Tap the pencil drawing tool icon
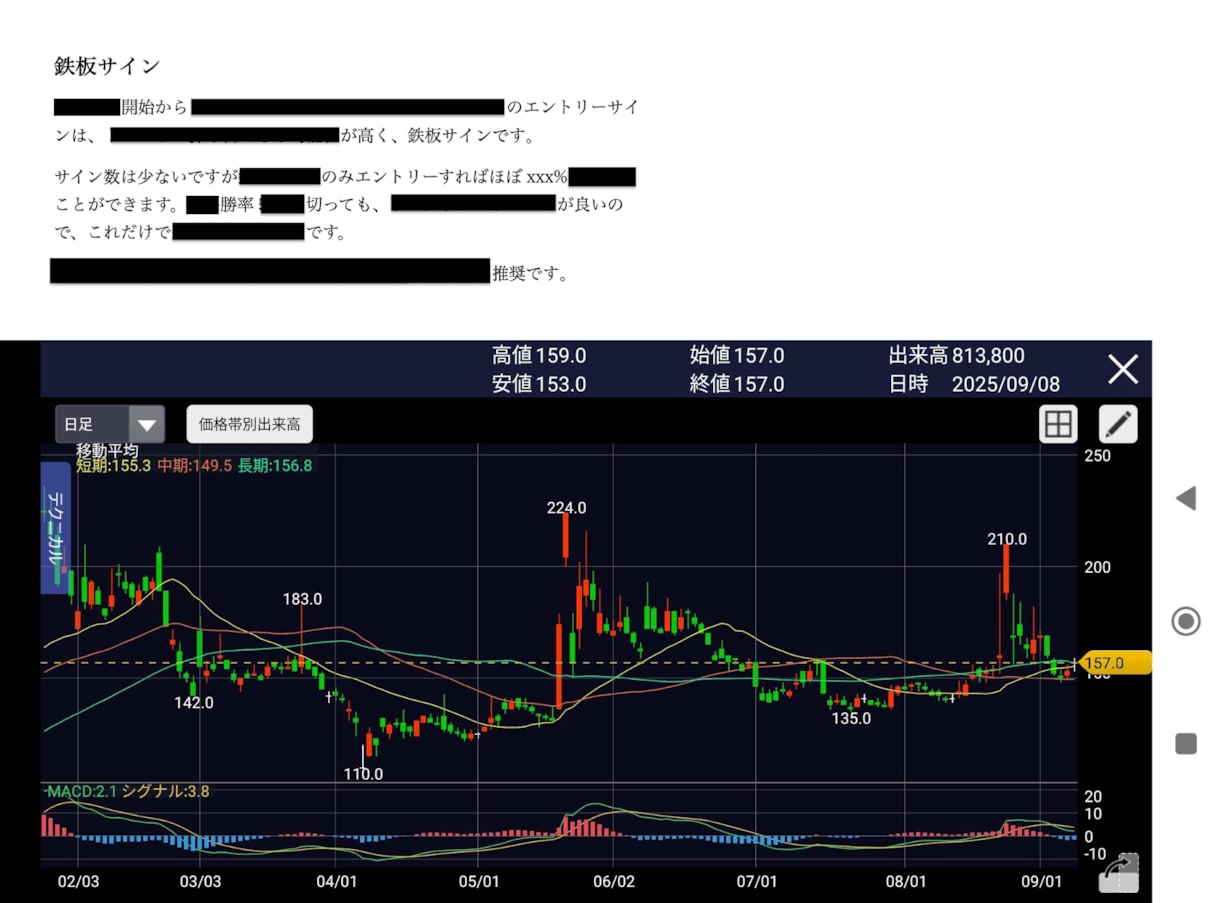 click(x=1118, y=424)
